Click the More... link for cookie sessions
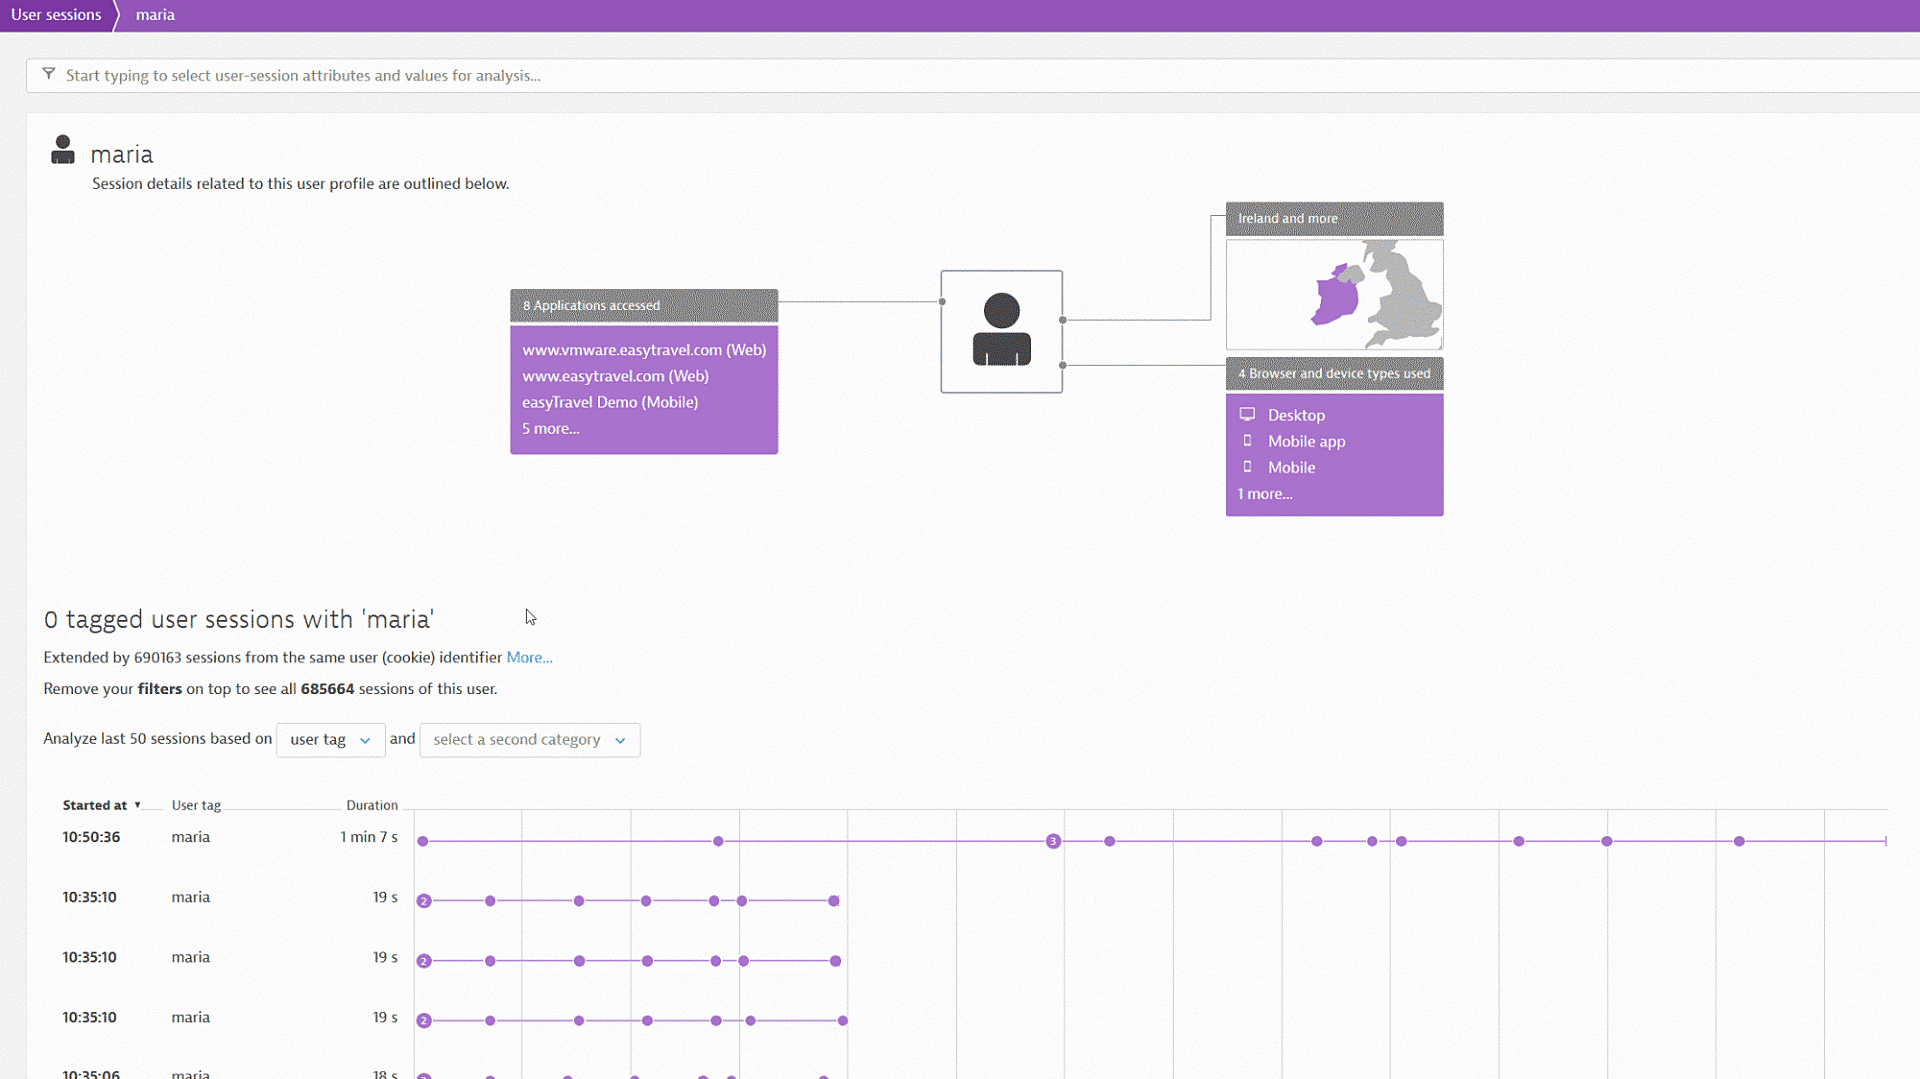Image resolution: width=1920 pixels, height=1079 pixels. 529,657
